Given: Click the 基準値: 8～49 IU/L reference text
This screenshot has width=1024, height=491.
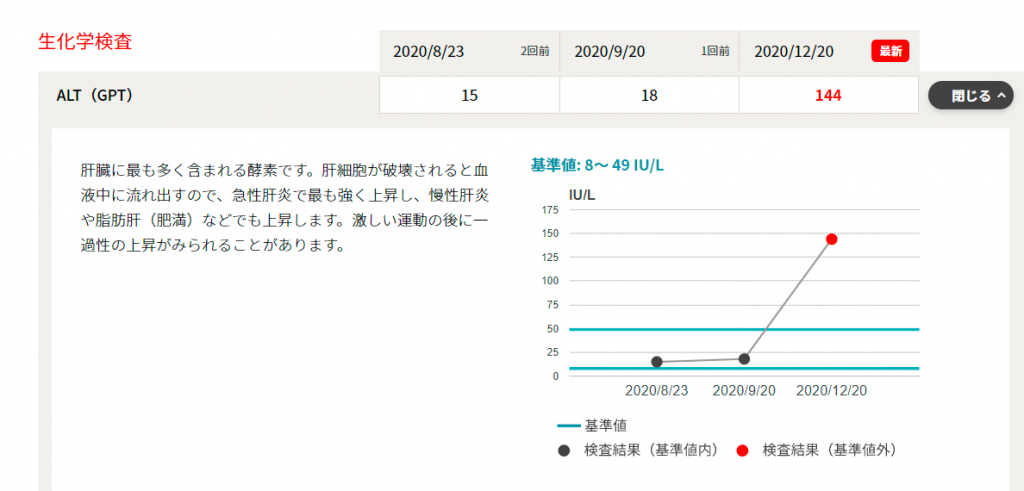Looking at the screenshot, I should [x=598, y=165].
